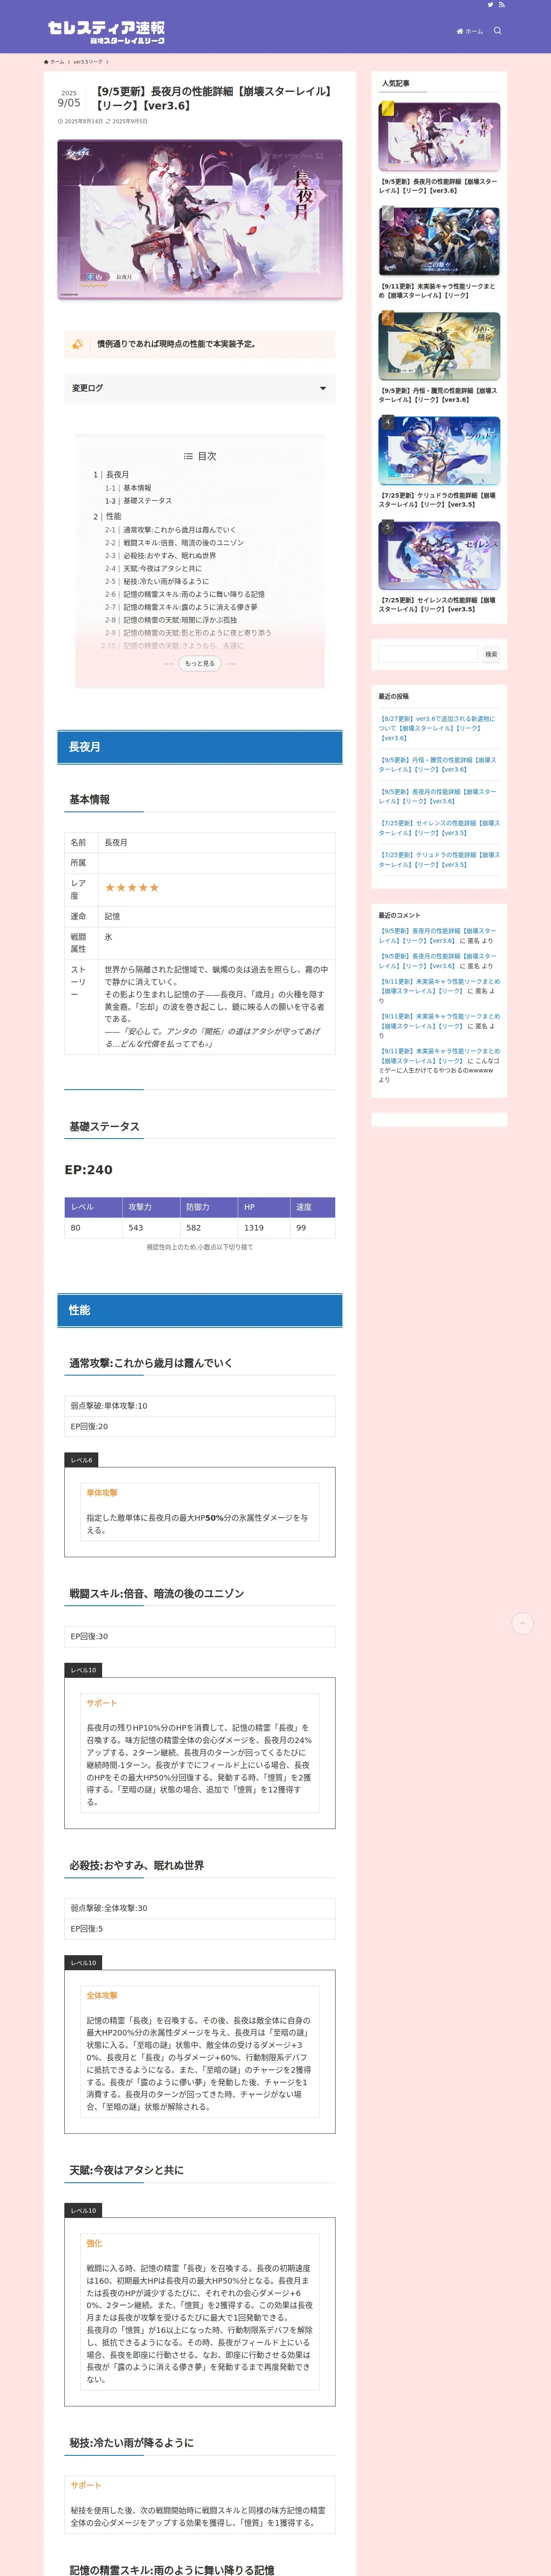
Task: Click the five-star rarity icons in the レア度 row
Action: (x=132, y=888)
